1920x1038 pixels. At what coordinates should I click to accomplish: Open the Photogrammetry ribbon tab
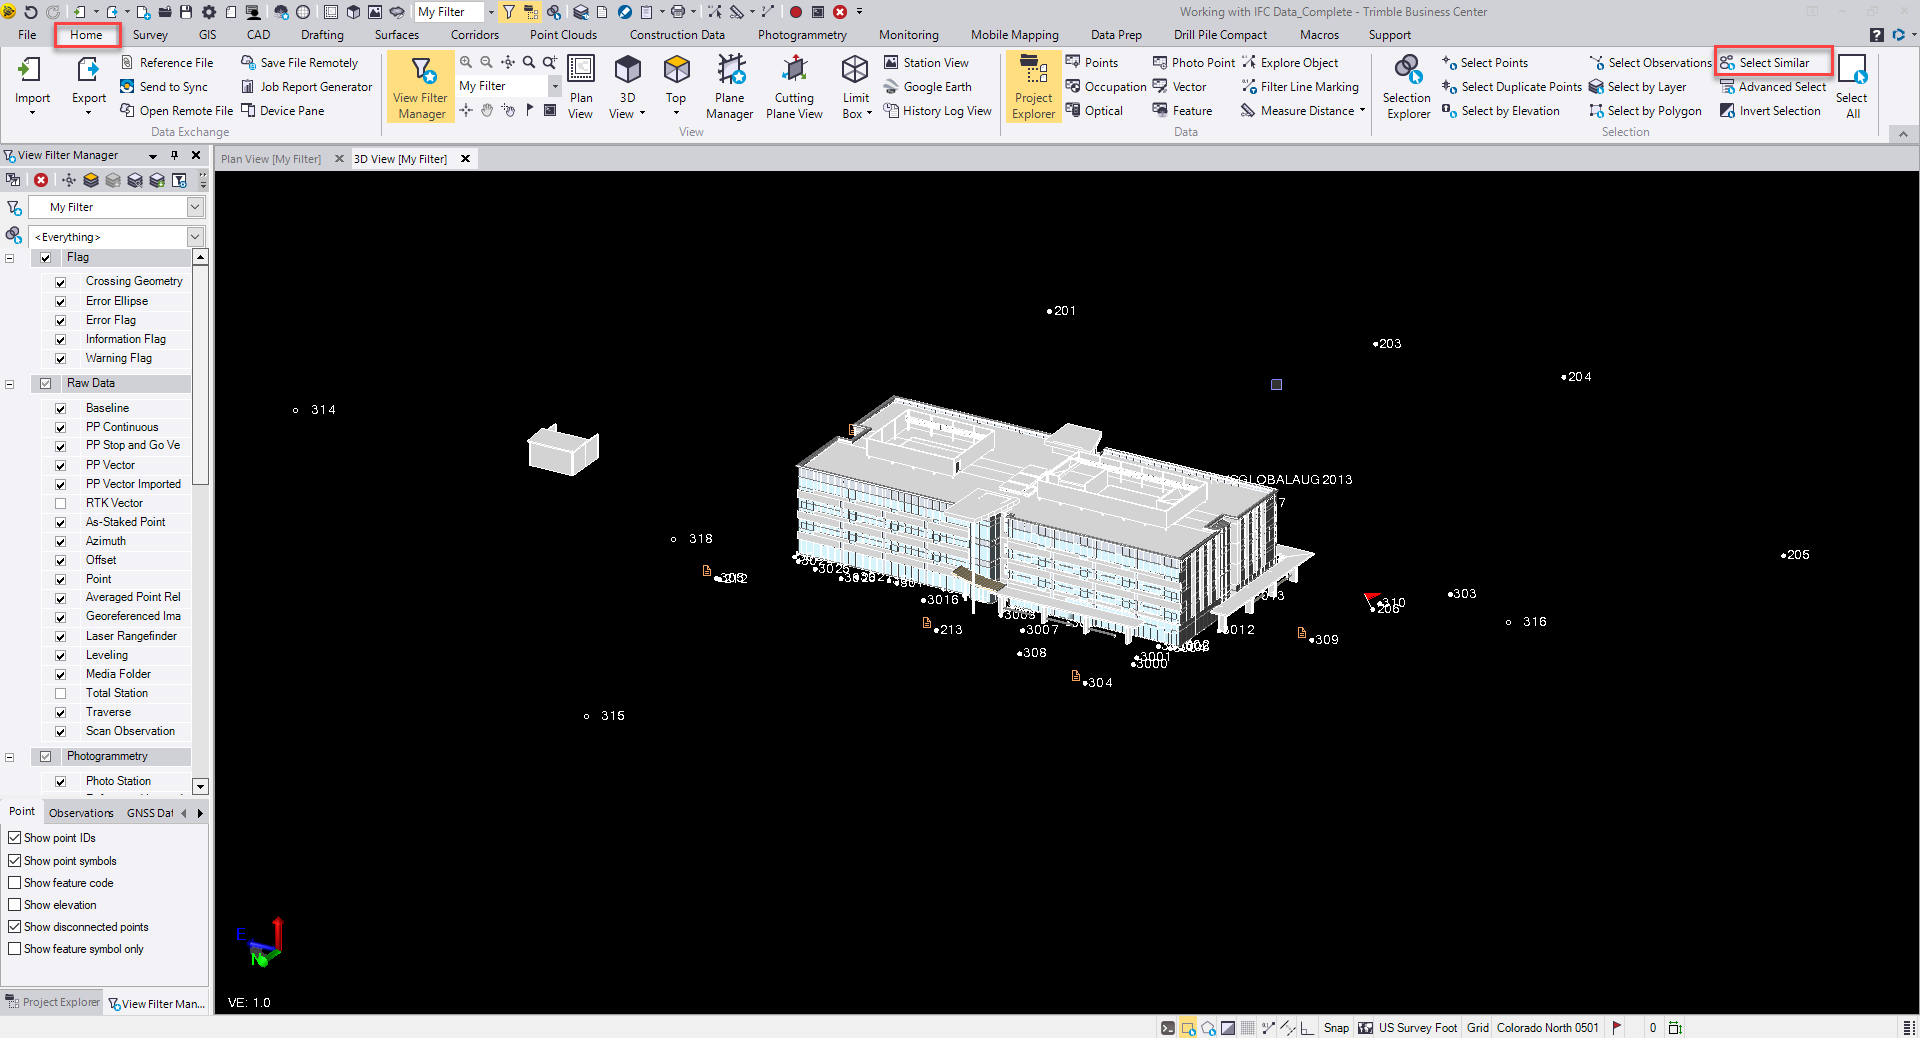[x=802, y=35]
